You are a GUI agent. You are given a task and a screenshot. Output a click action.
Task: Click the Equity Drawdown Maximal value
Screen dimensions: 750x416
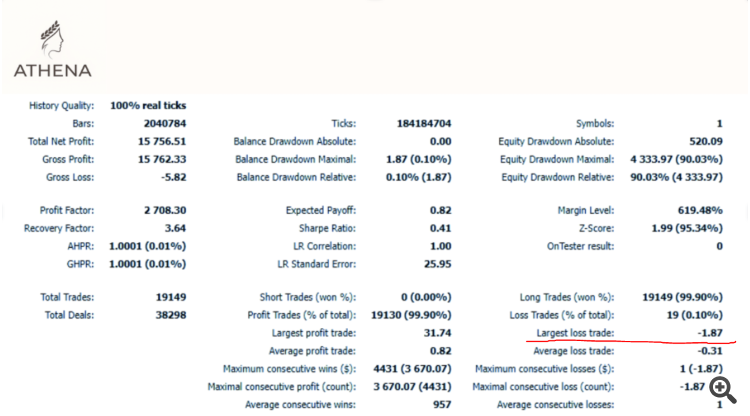coord(676,159)
